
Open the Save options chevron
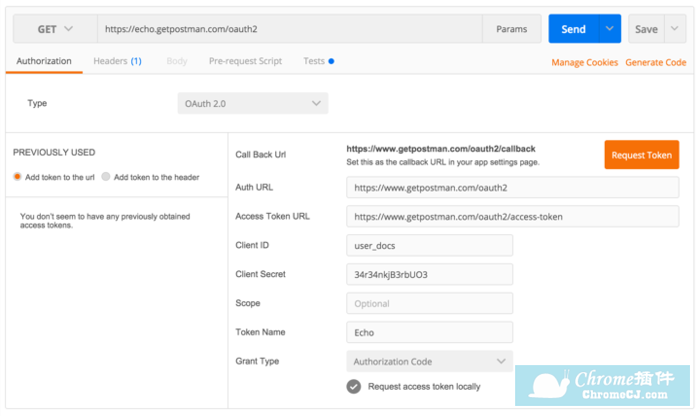coord(675,29)
